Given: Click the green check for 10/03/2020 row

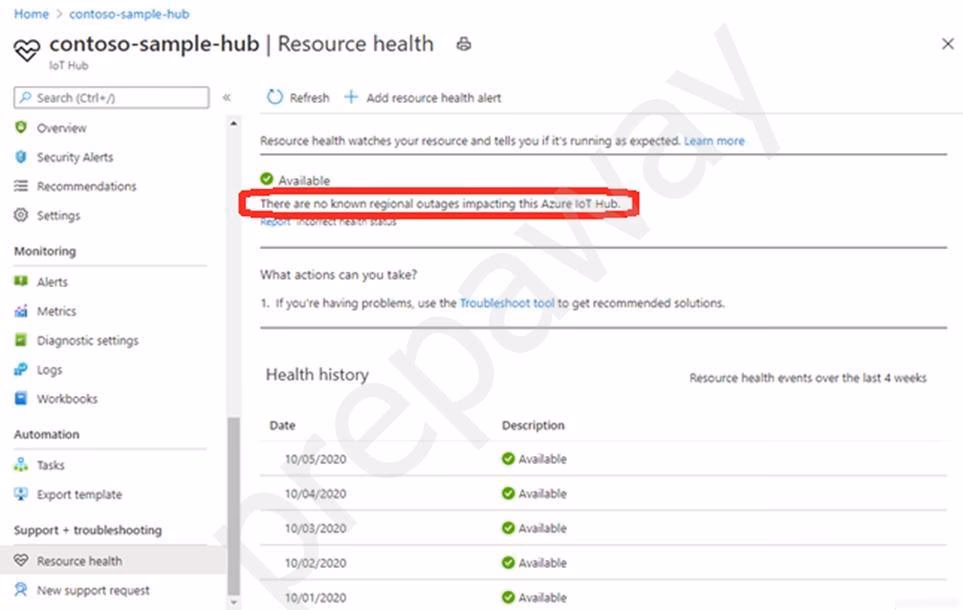Looking at the screenshot, I should 508,528.
